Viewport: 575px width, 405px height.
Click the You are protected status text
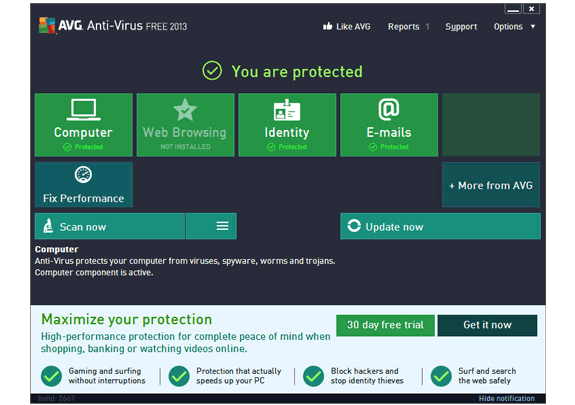click(x=297, y=72)
